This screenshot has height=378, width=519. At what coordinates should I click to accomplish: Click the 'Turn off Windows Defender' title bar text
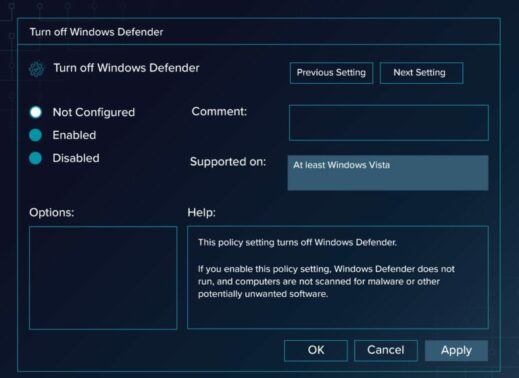tap(96, 32)
